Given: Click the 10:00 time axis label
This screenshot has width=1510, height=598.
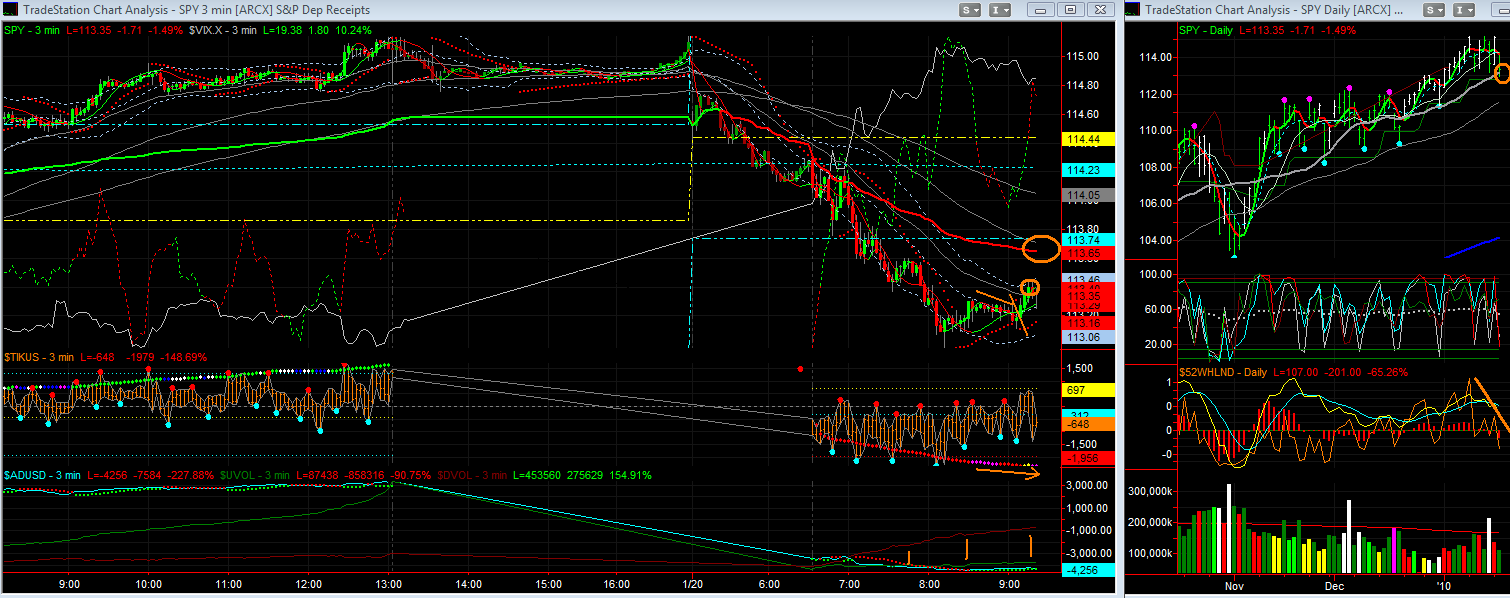Looking at the screenshot, I should tap(148, 583).
